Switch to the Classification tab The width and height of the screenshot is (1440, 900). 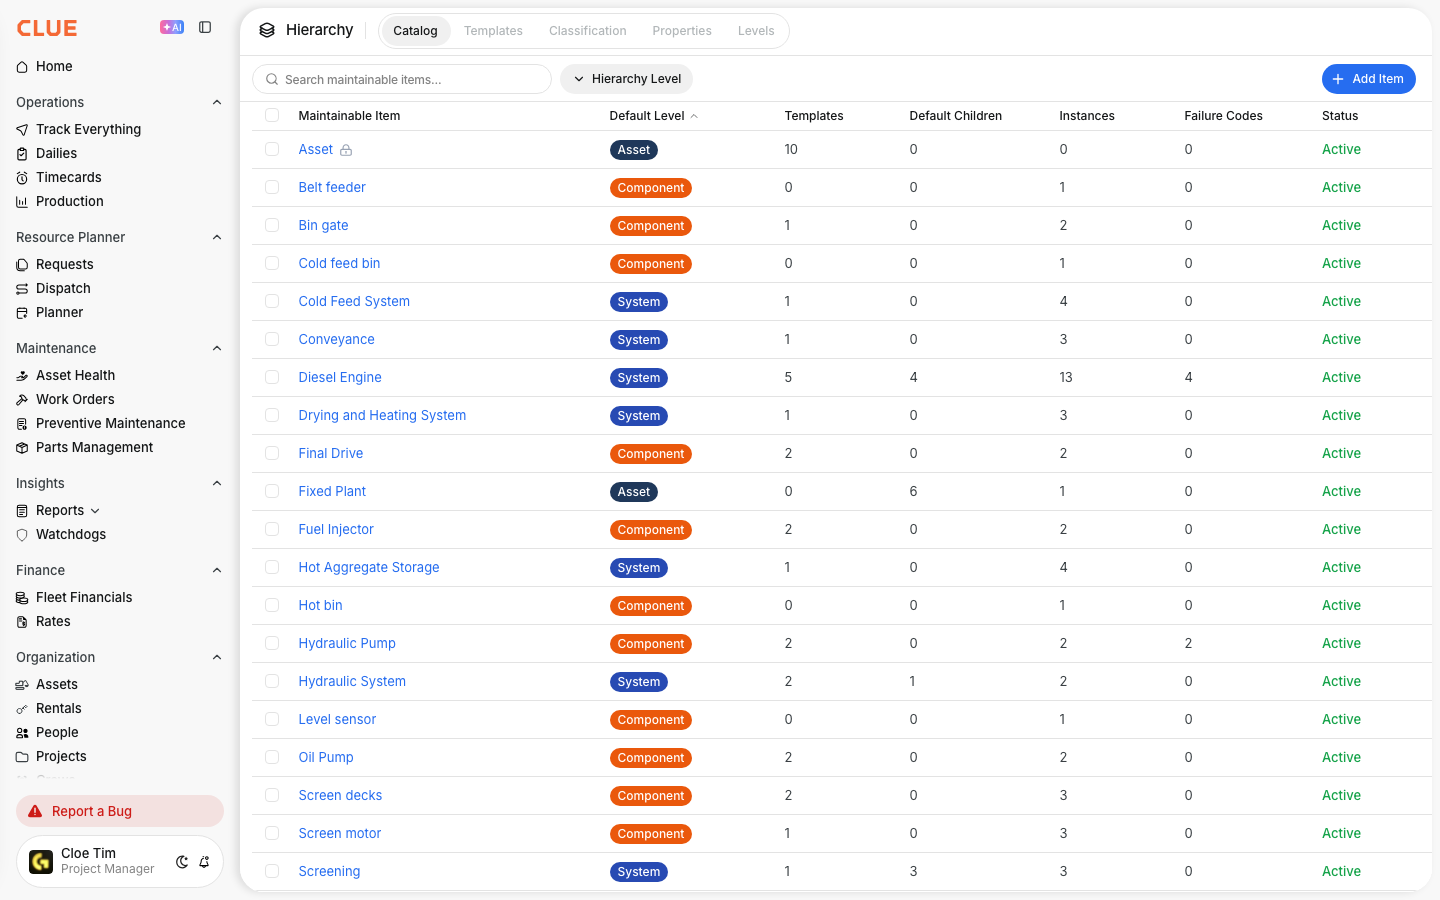(x=588, y=31)
